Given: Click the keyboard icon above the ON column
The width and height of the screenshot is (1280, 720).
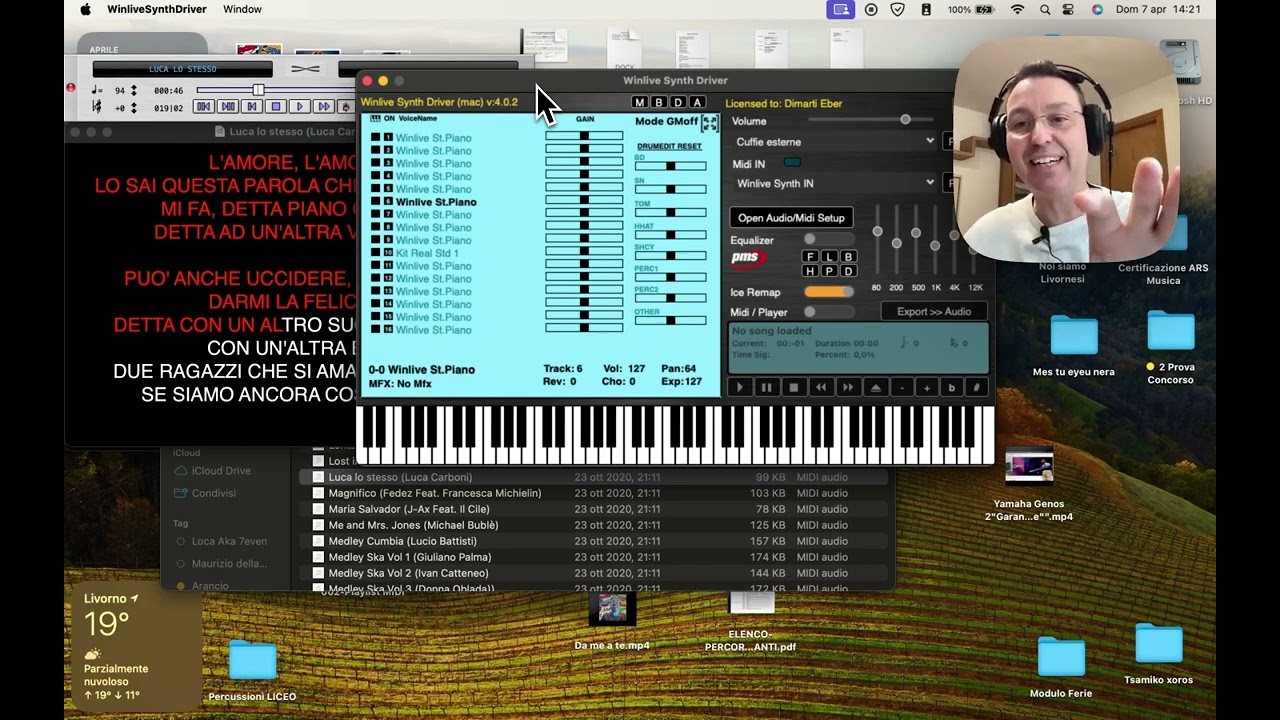Looking at the screenshot, I should click(x=375, y=118).
